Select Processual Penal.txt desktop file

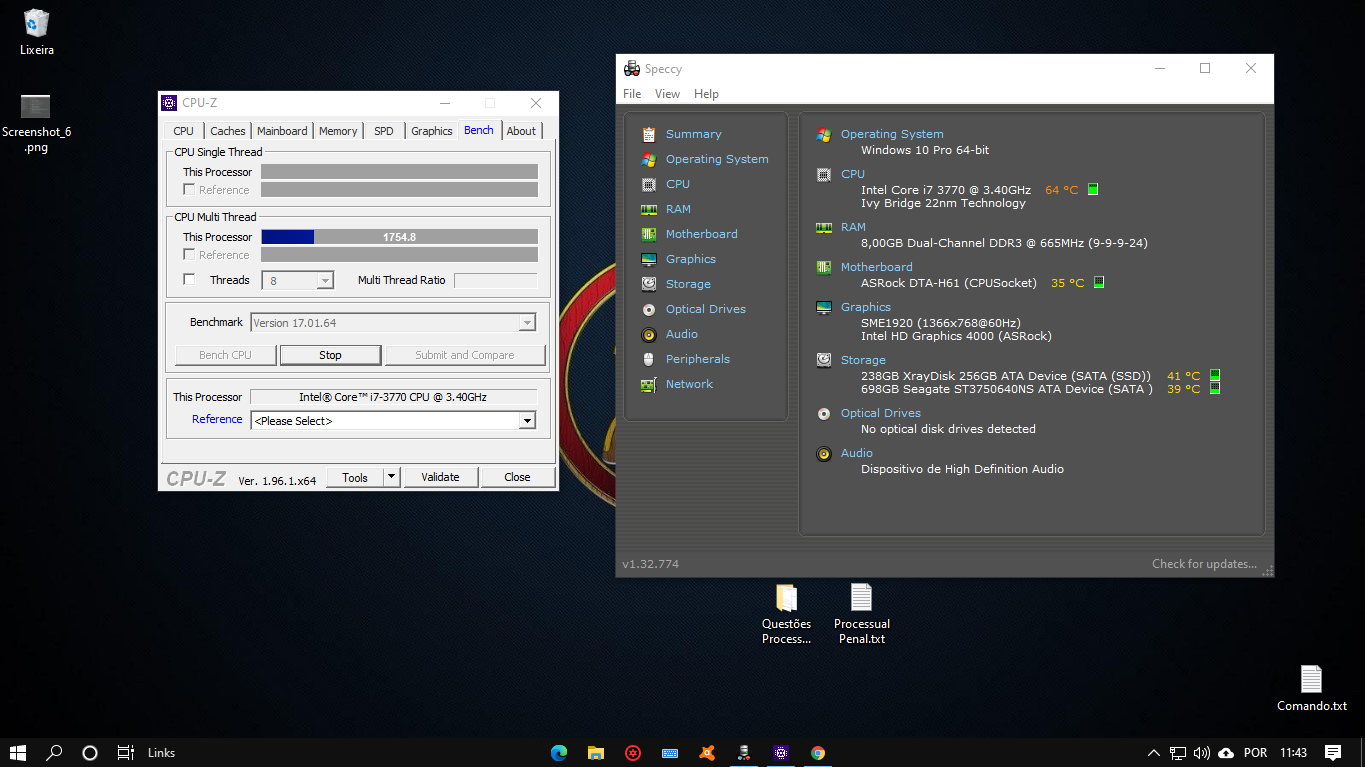click(861, 614)
